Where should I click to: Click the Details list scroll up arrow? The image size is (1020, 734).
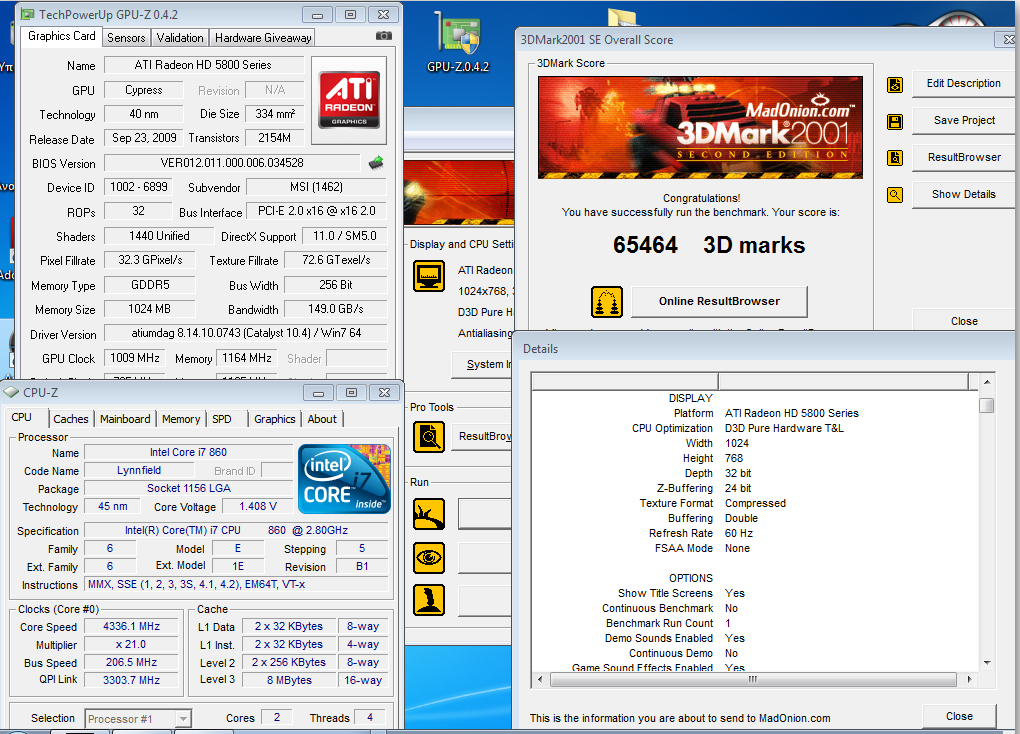(x=987, y=382)
